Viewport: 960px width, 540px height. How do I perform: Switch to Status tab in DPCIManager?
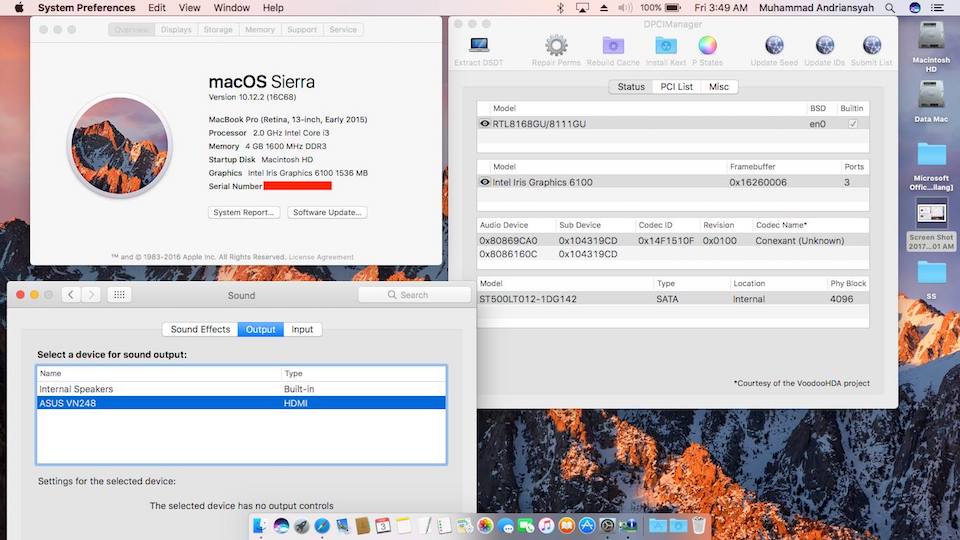[x=631, y=87]
